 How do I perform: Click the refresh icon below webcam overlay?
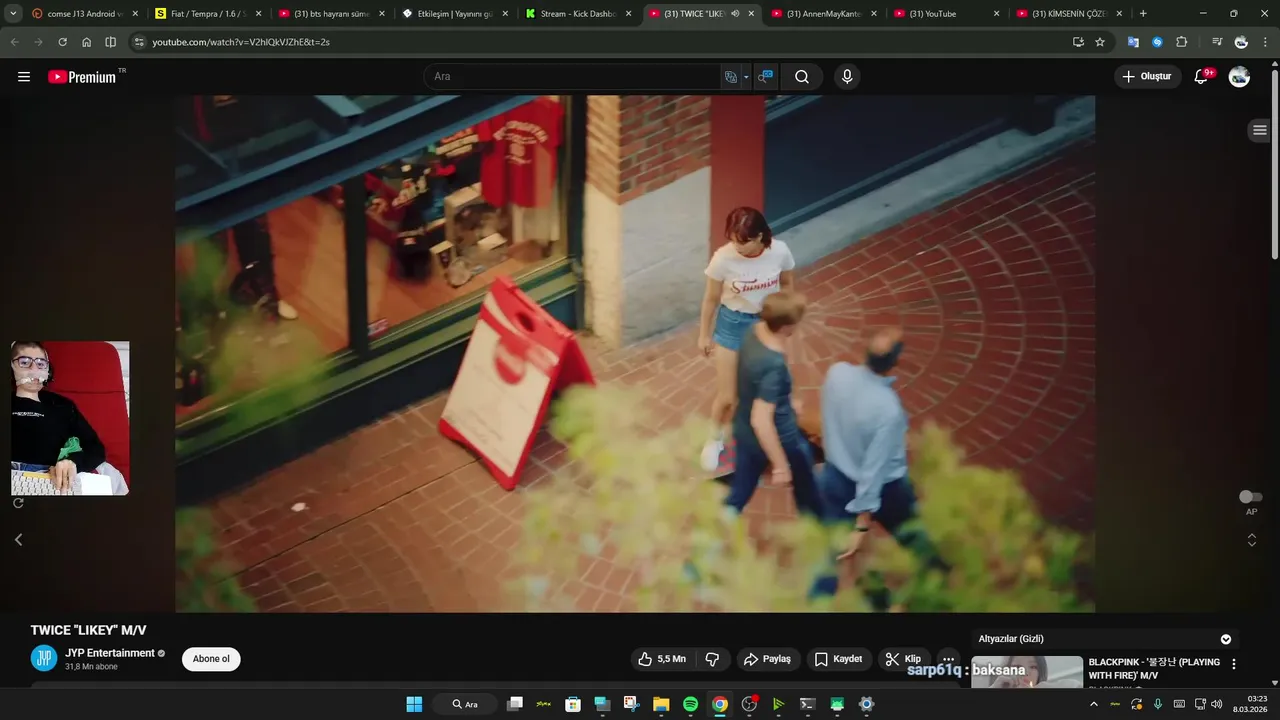click(18, 503)
